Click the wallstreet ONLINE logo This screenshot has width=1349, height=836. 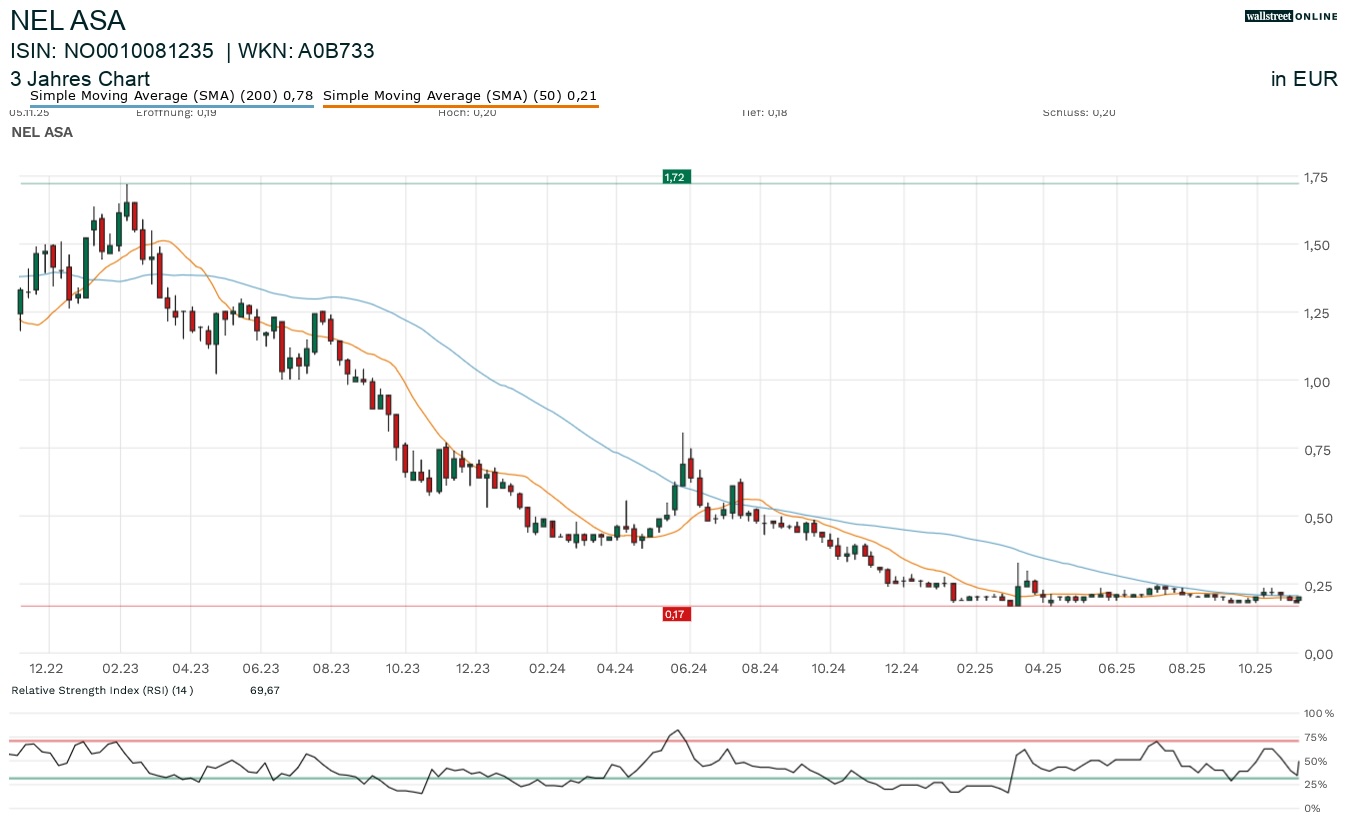pos(1290,16)
